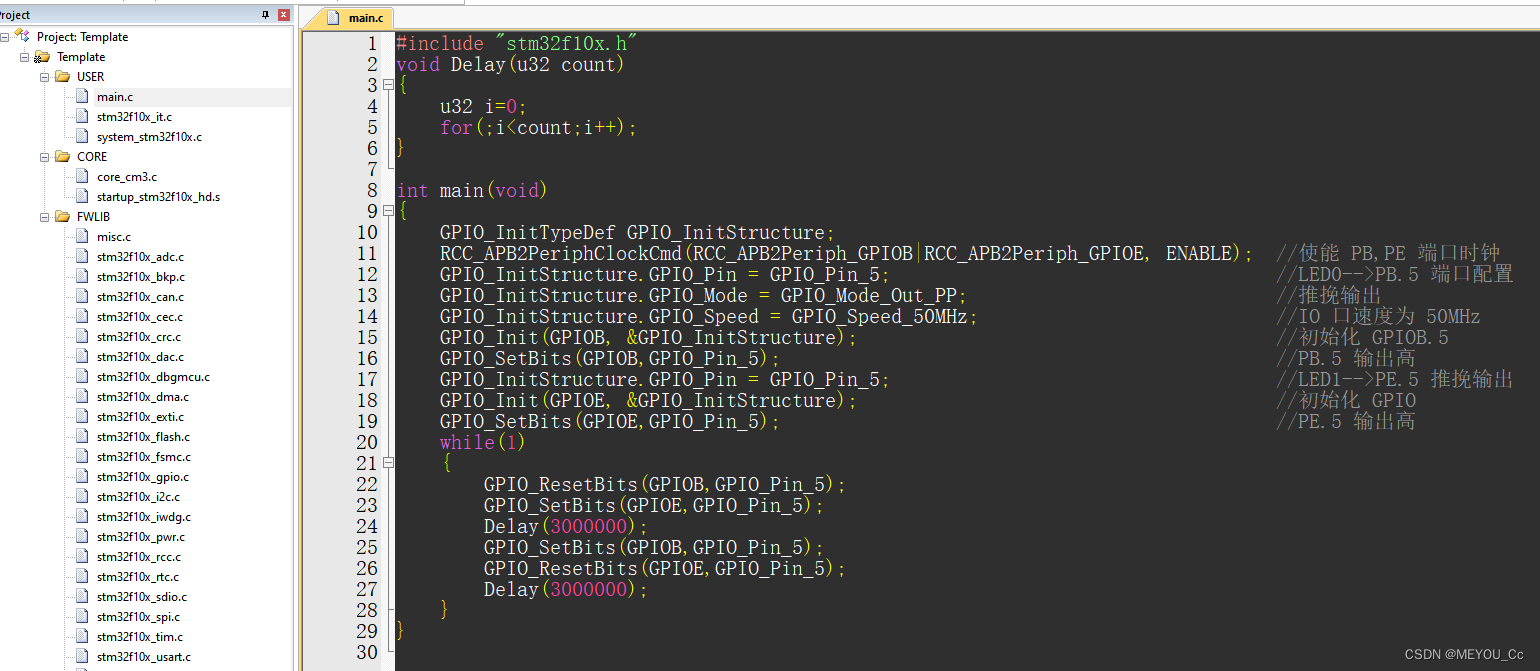Select stm32f10x_tim.c in the project tree
Screen dimensions: 1540x671
pyautogui.click(x=140, y=637)
